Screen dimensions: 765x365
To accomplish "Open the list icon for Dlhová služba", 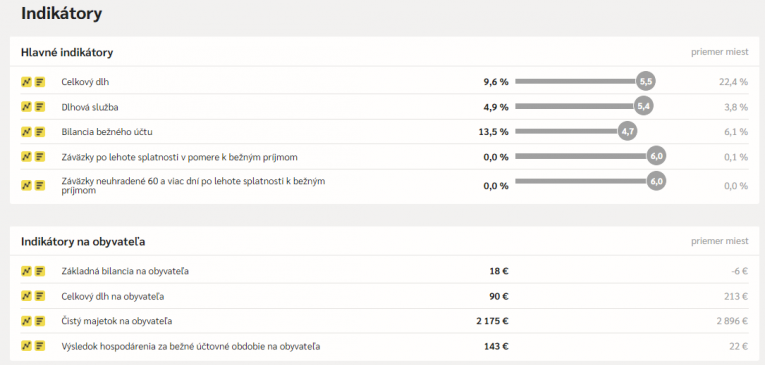I will click(40, 106).
